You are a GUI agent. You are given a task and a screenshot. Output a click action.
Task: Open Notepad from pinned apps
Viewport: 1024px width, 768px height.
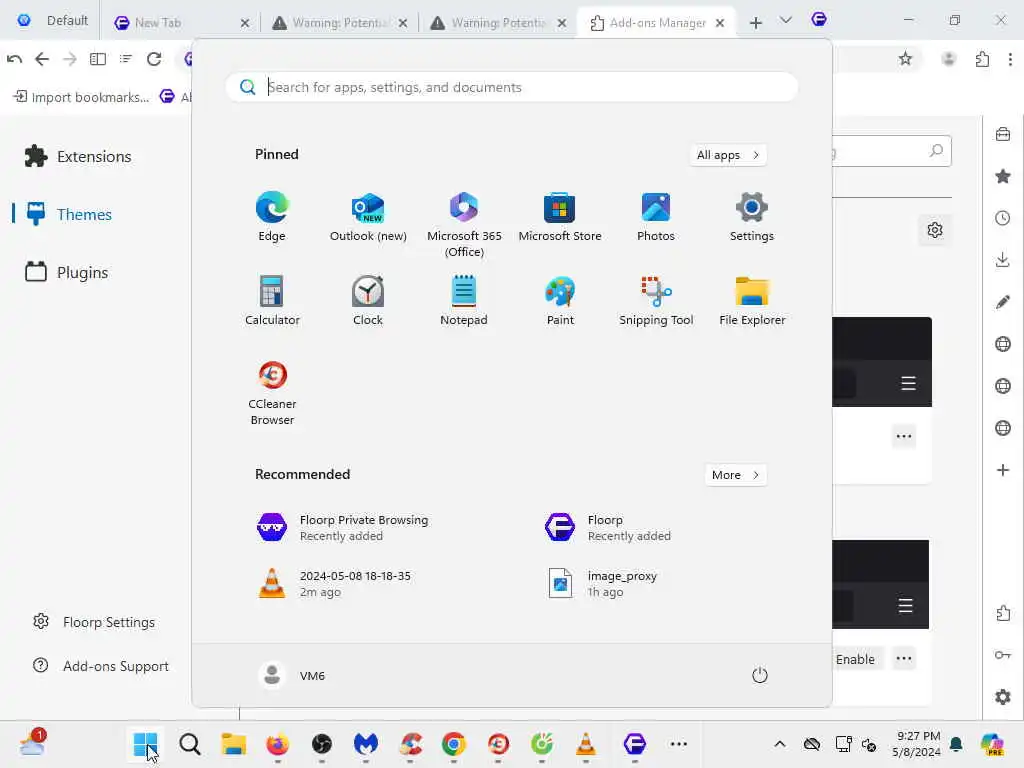464,300
